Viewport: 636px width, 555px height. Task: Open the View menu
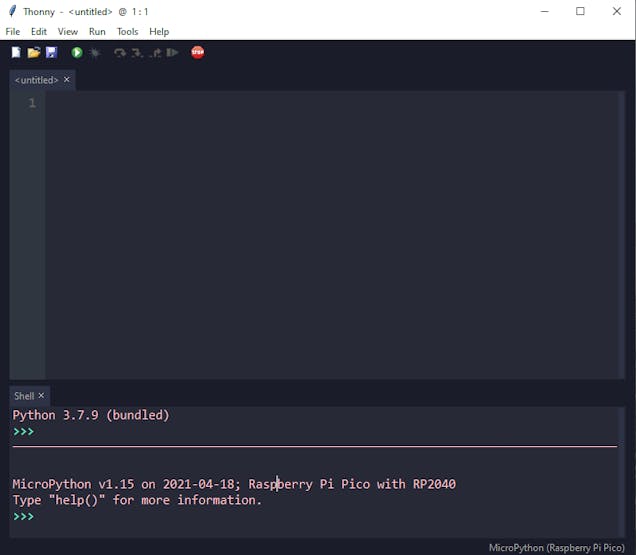68,32
